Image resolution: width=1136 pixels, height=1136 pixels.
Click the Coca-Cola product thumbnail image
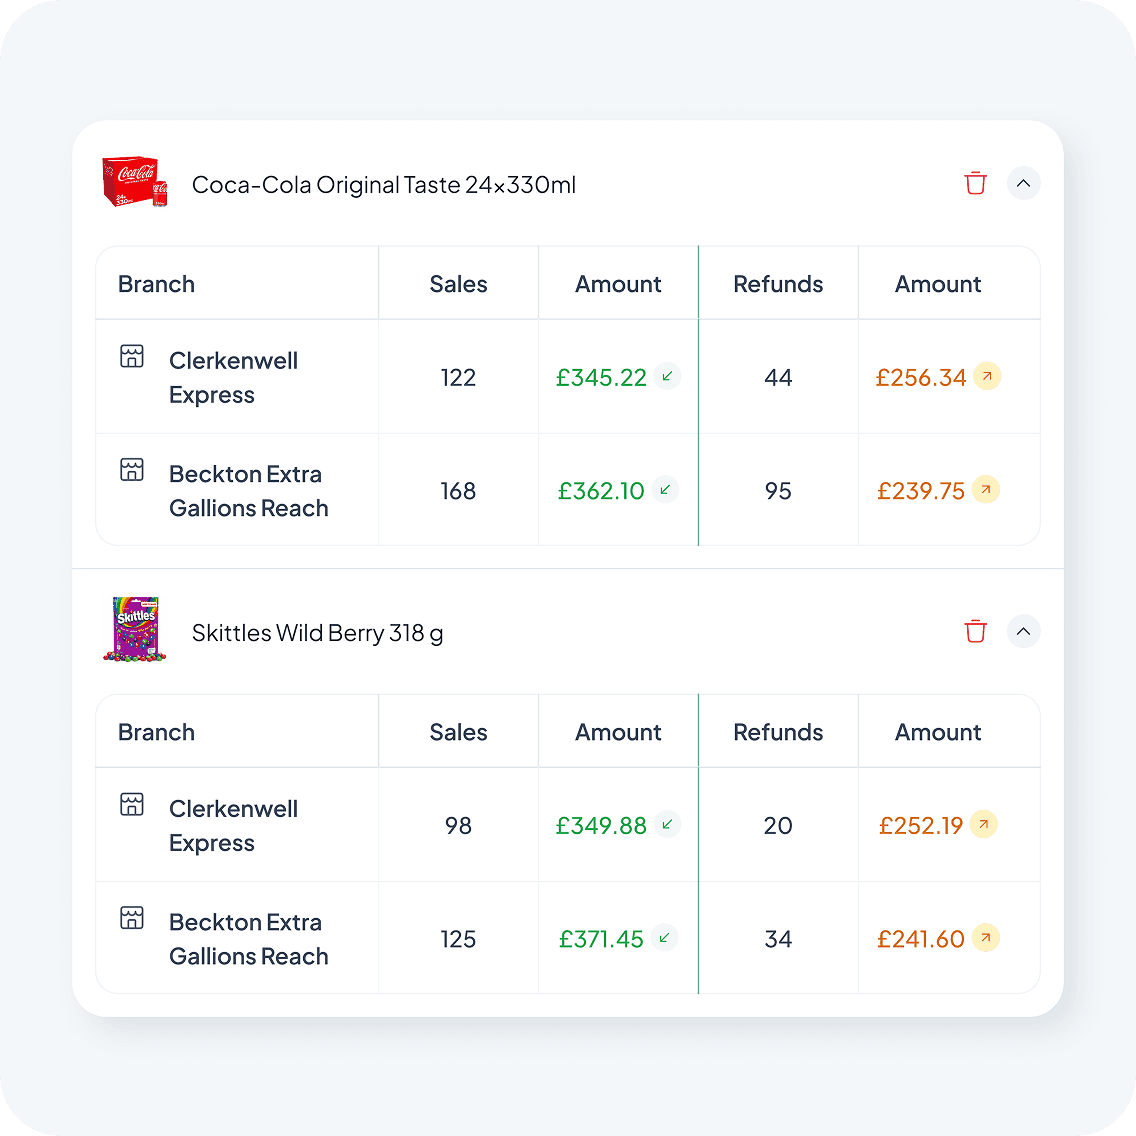(135, 182)
